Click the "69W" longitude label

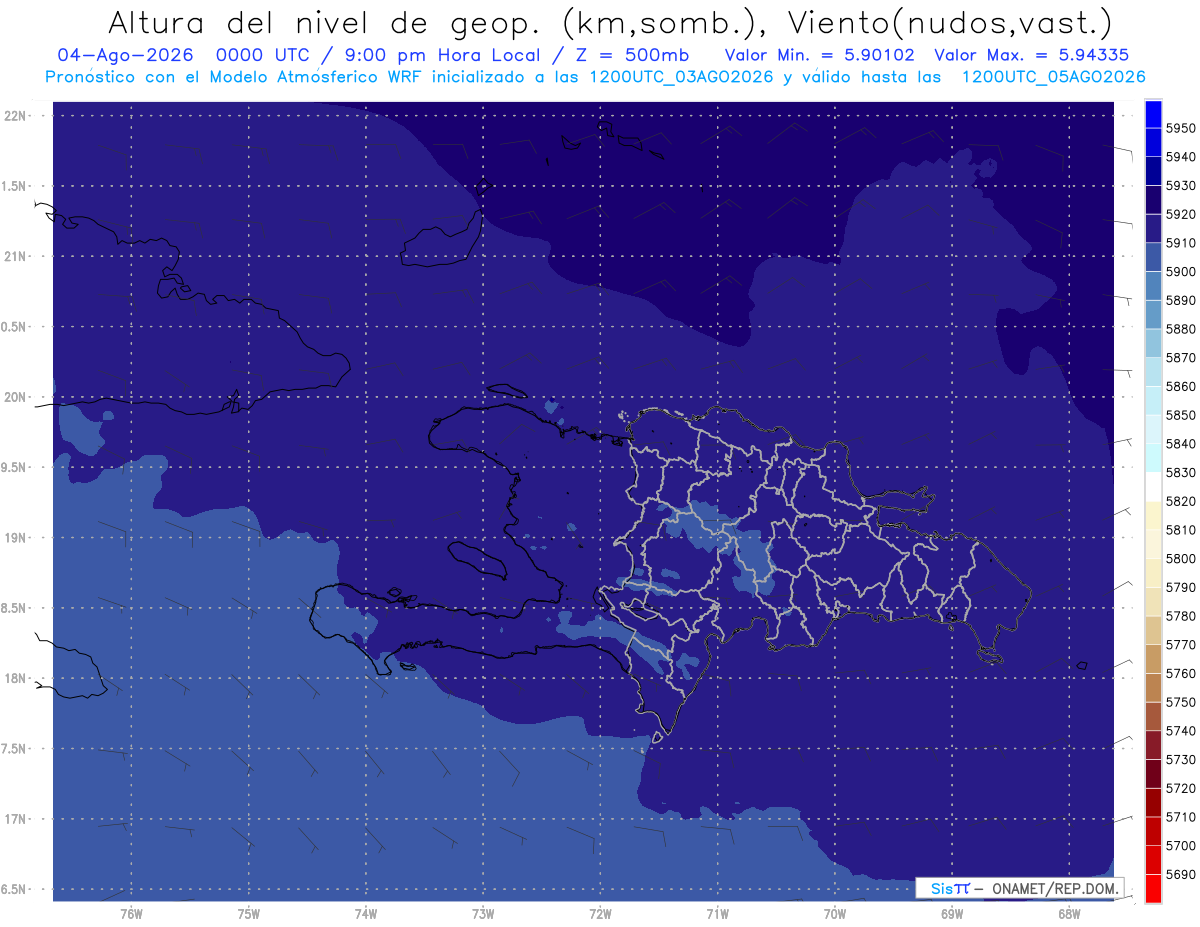[x=952, y=915]
